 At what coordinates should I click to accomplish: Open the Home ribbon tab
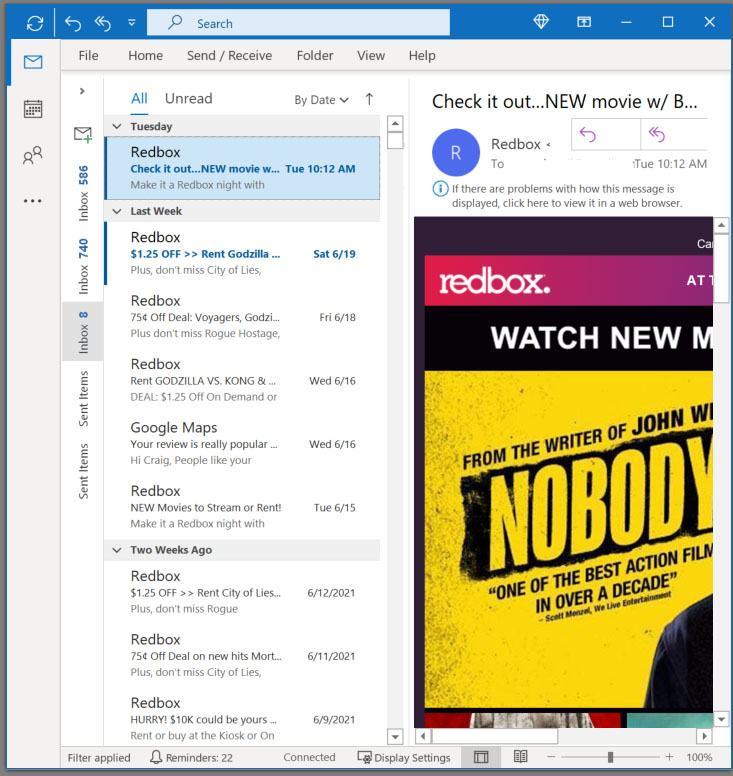pyautogui.click(x=146, y=55)
